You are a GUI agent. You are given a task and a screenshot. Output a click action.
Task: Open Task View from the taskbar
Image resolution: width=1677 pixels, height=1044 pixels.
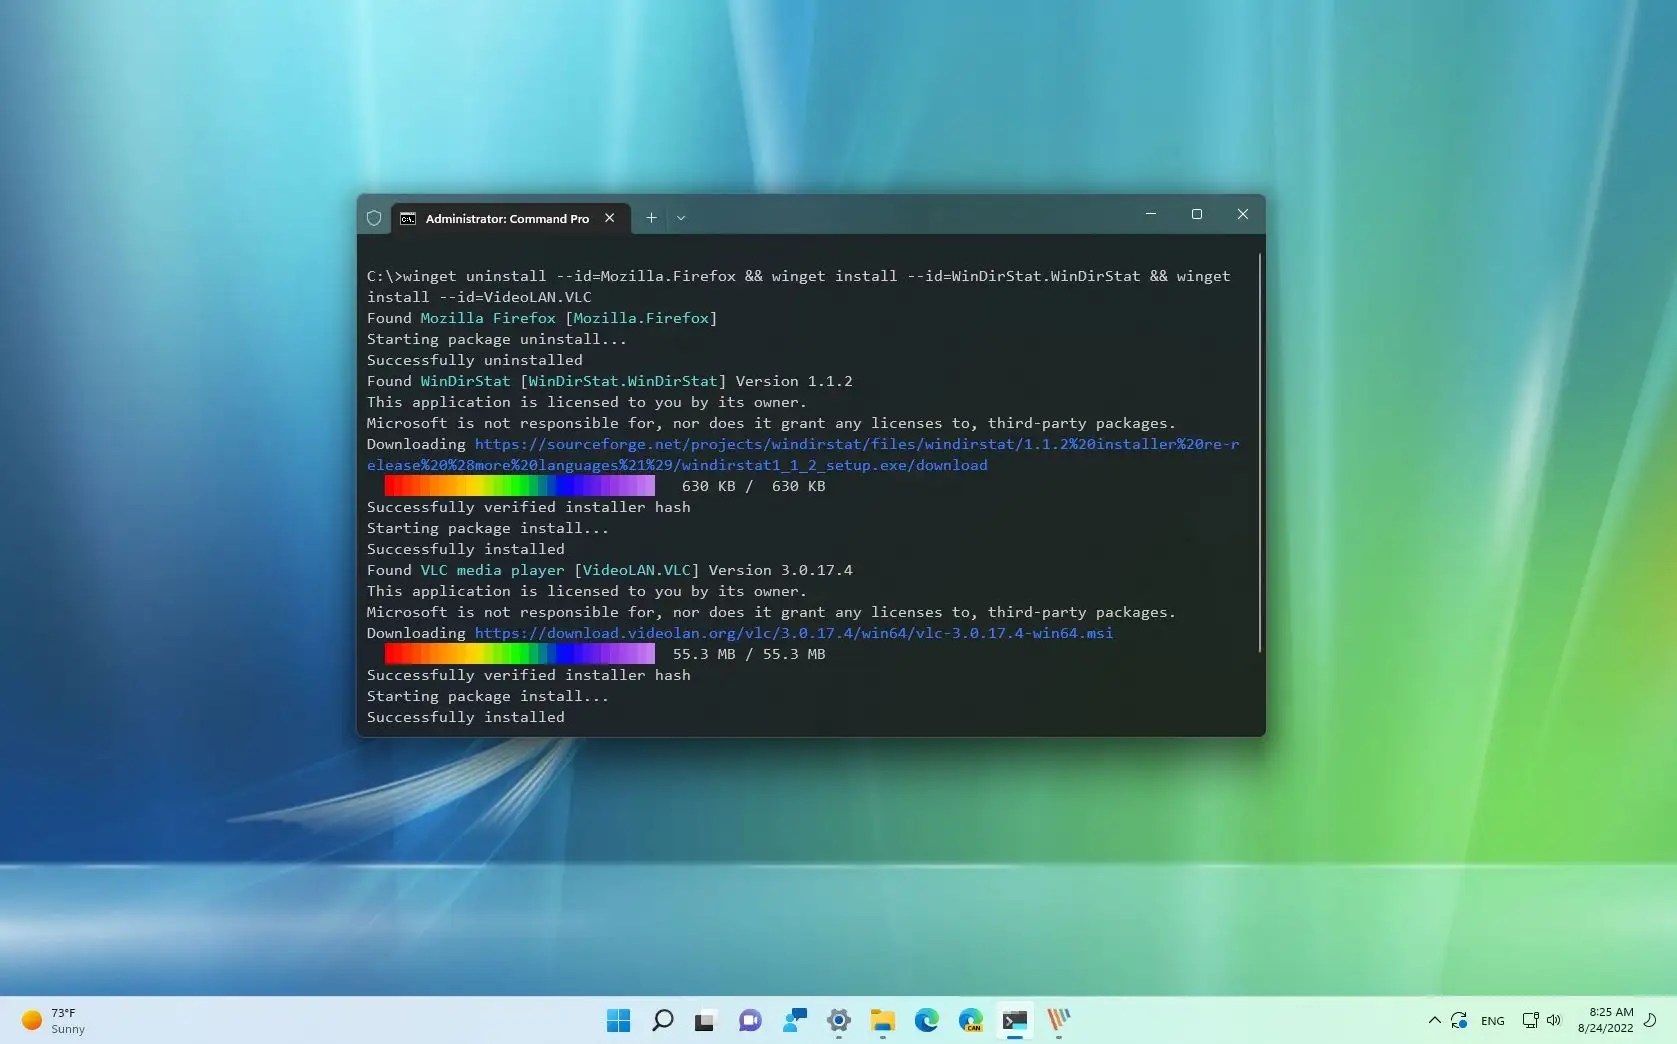coord(706,1021)
